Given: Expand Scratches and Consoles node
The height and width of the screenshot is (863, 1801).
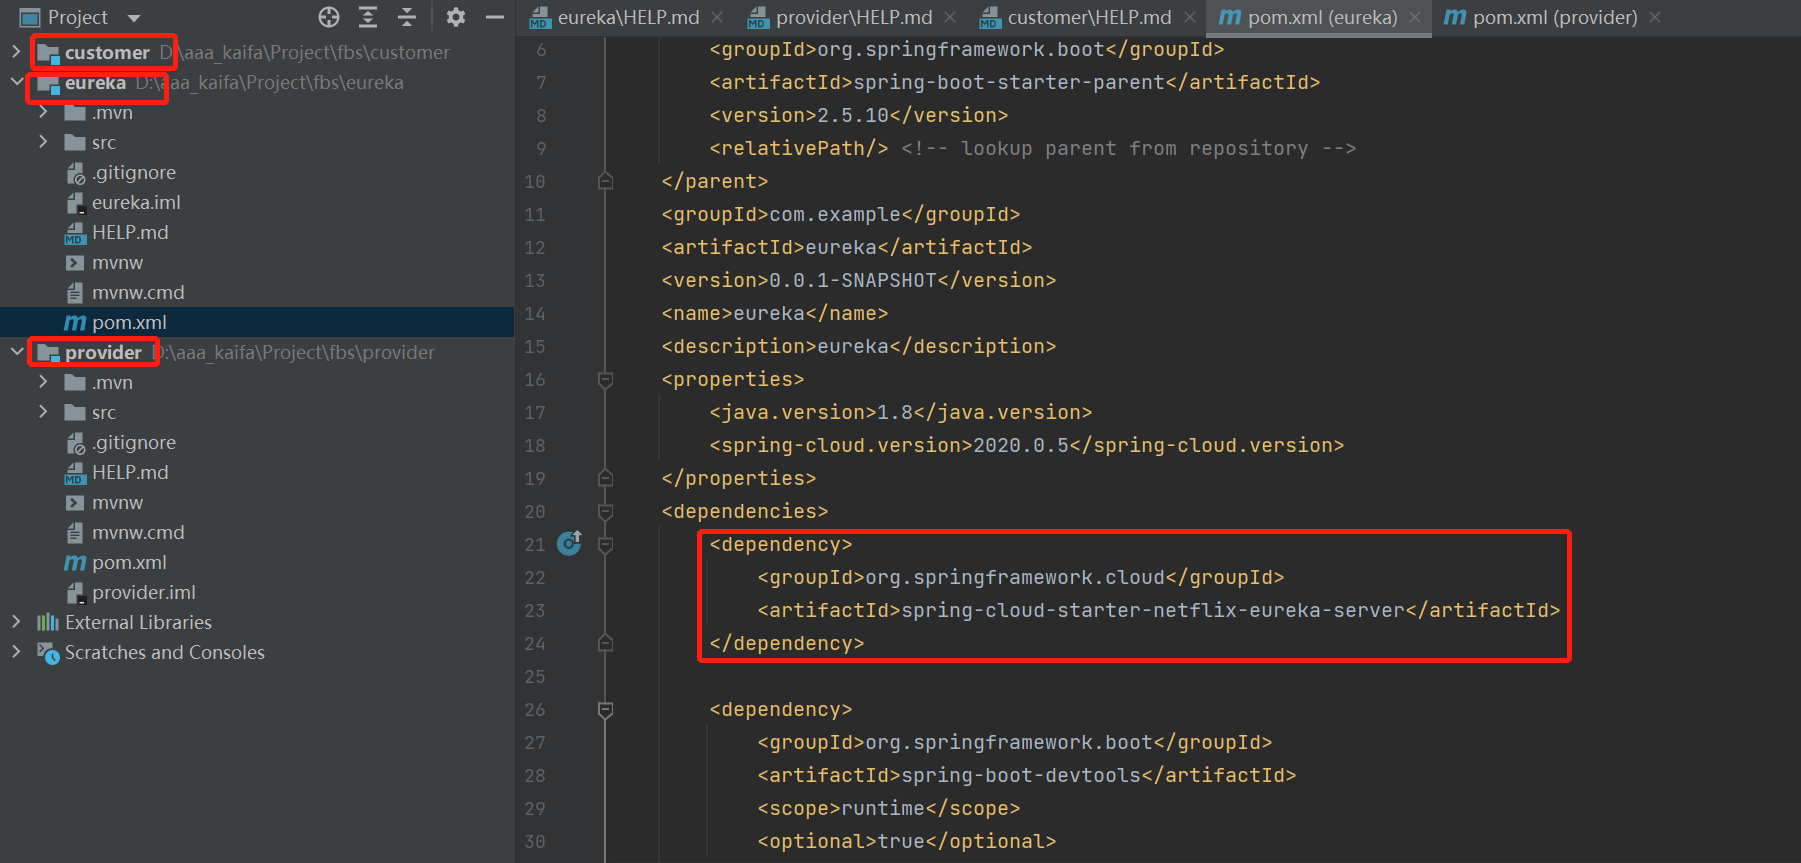Looking at the screenshot, I should point(16,651).
